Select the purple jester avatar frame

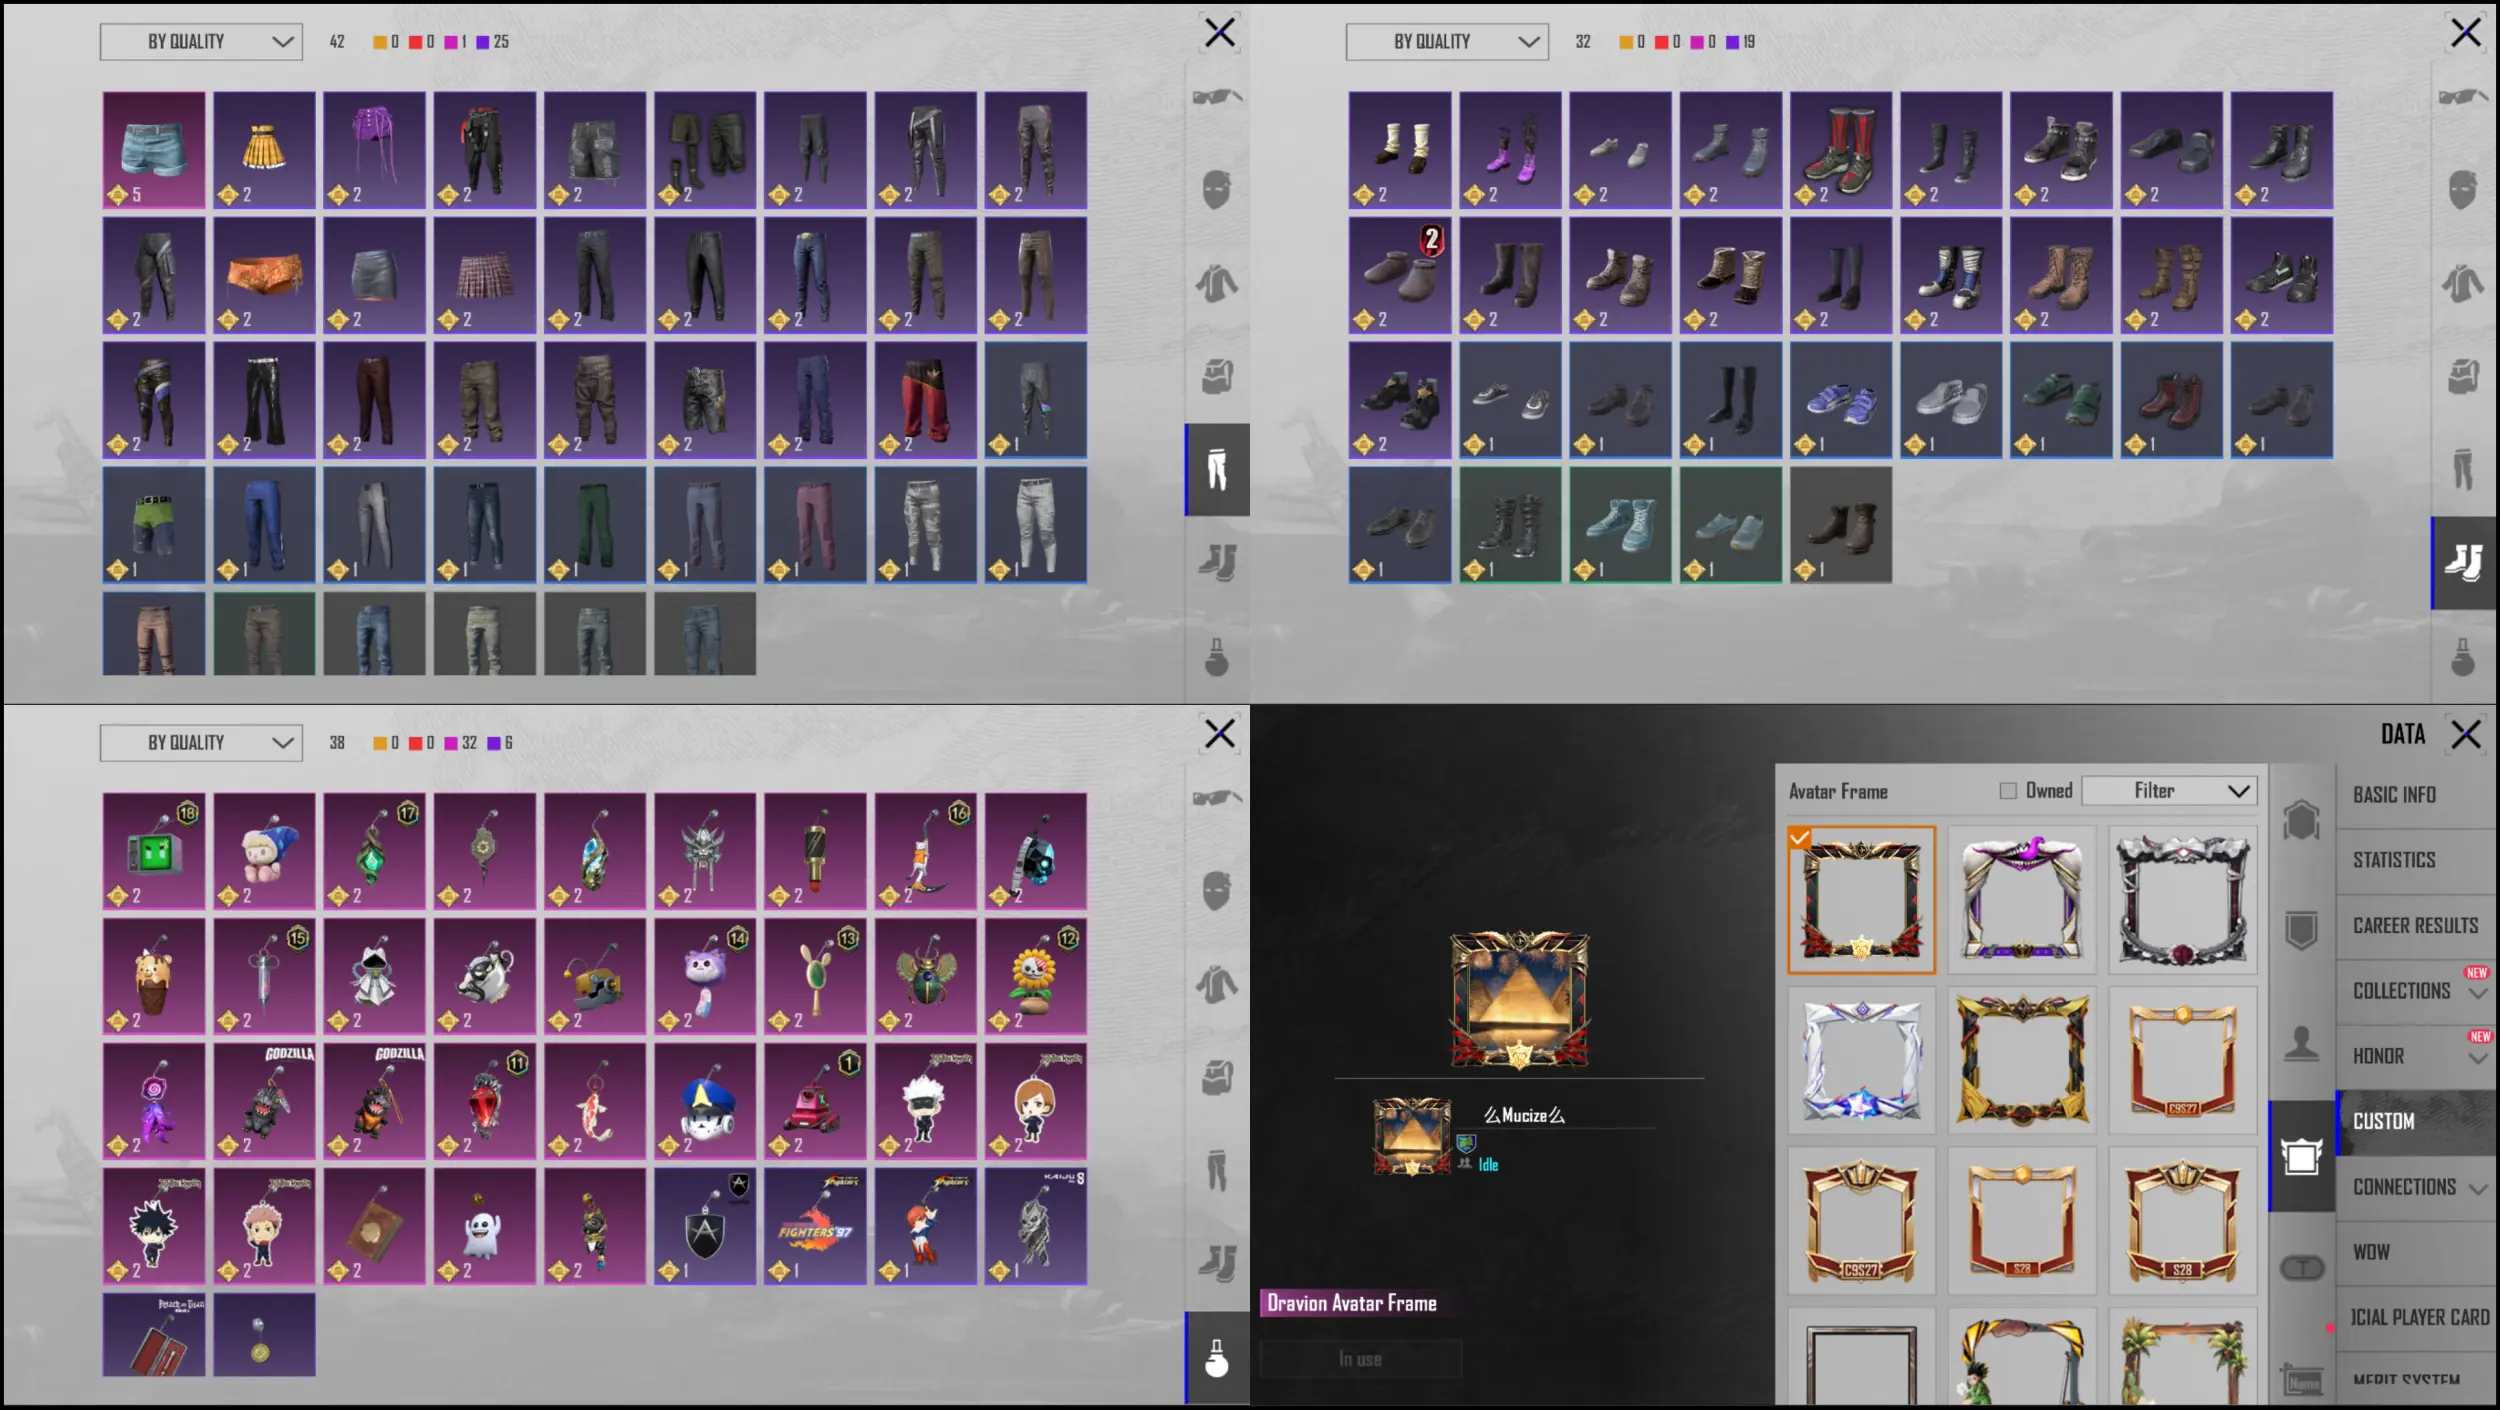(2021, 899)
